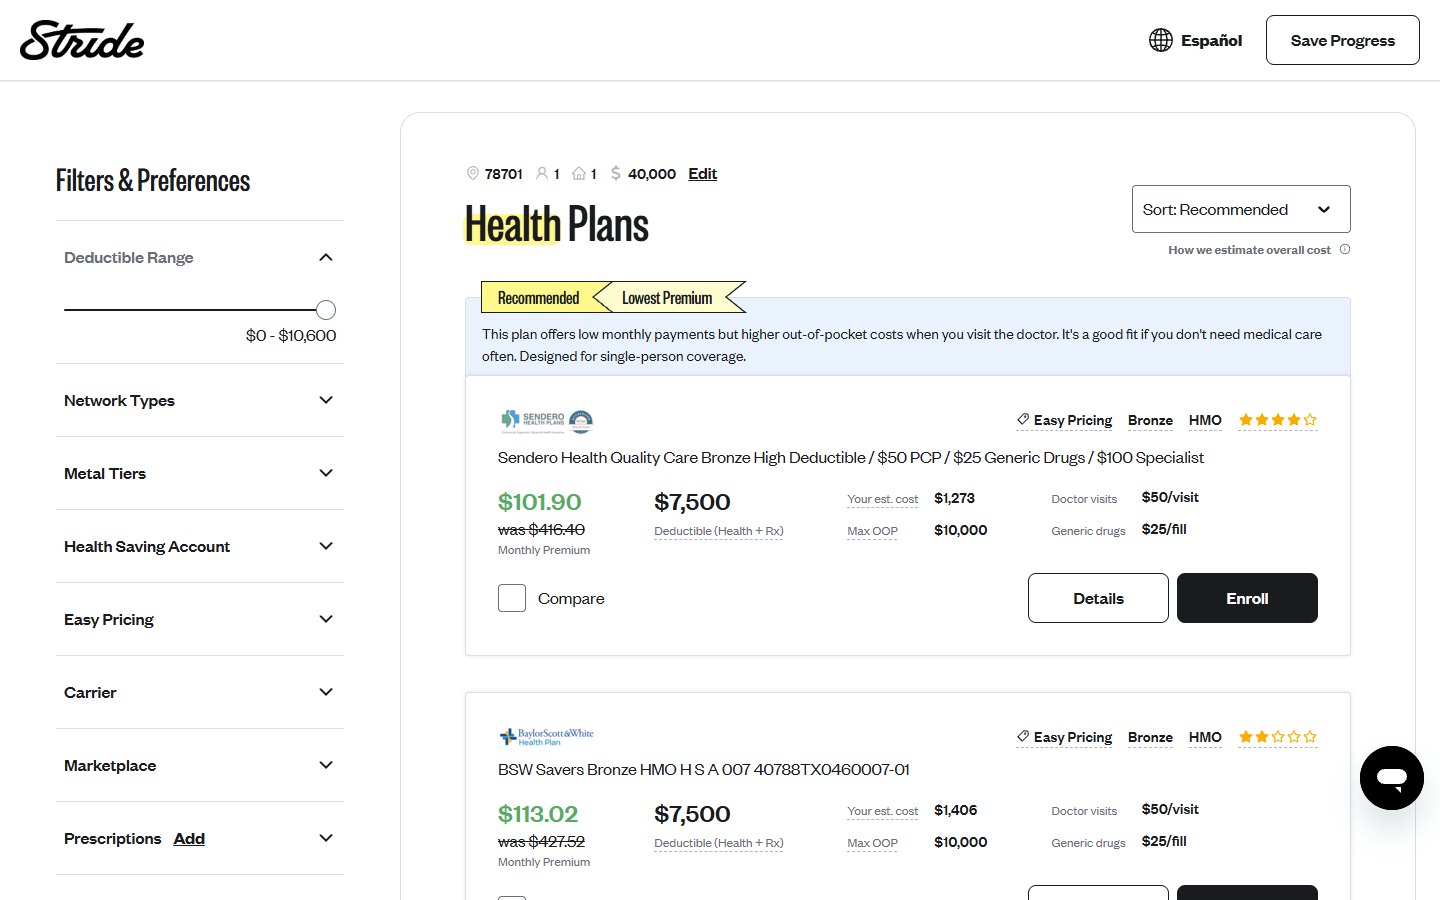Select the Recommended tag tab
This screenshot has width=1440, height=900.
[x=538, y=298]
